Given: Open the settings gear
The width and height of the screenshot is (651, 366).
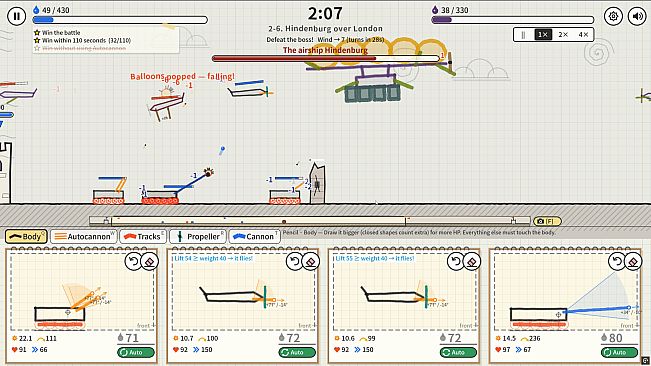Looking at the screenshot, I should pos(613,16).
